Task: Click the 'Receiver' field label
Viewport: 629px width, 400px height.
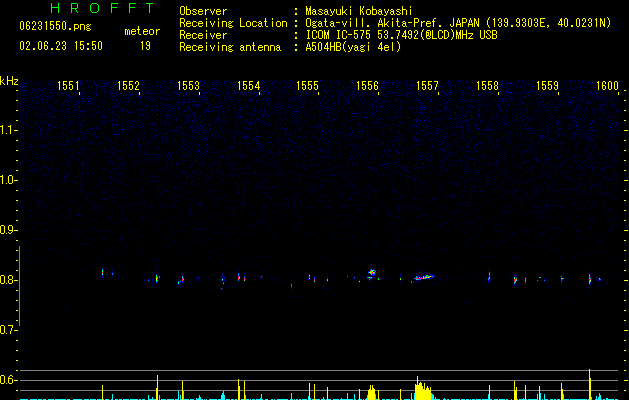Action: click(203, 35)
